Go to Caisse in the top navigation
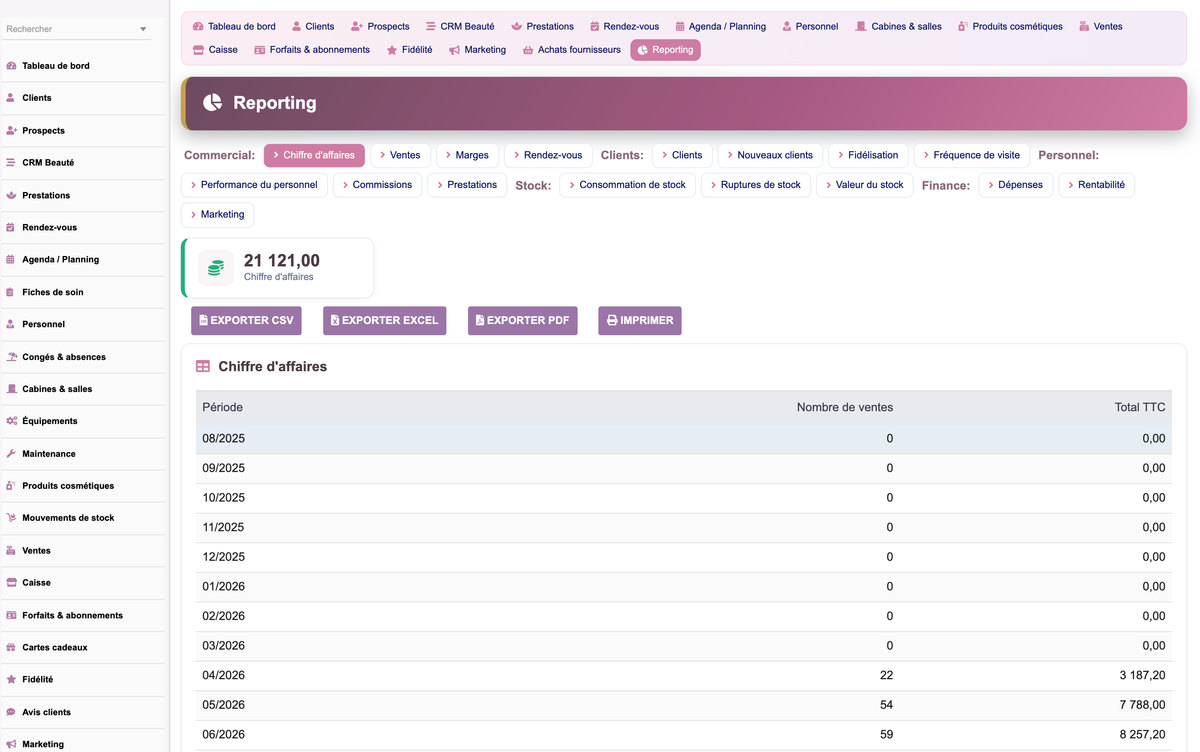 coord(215,50)
